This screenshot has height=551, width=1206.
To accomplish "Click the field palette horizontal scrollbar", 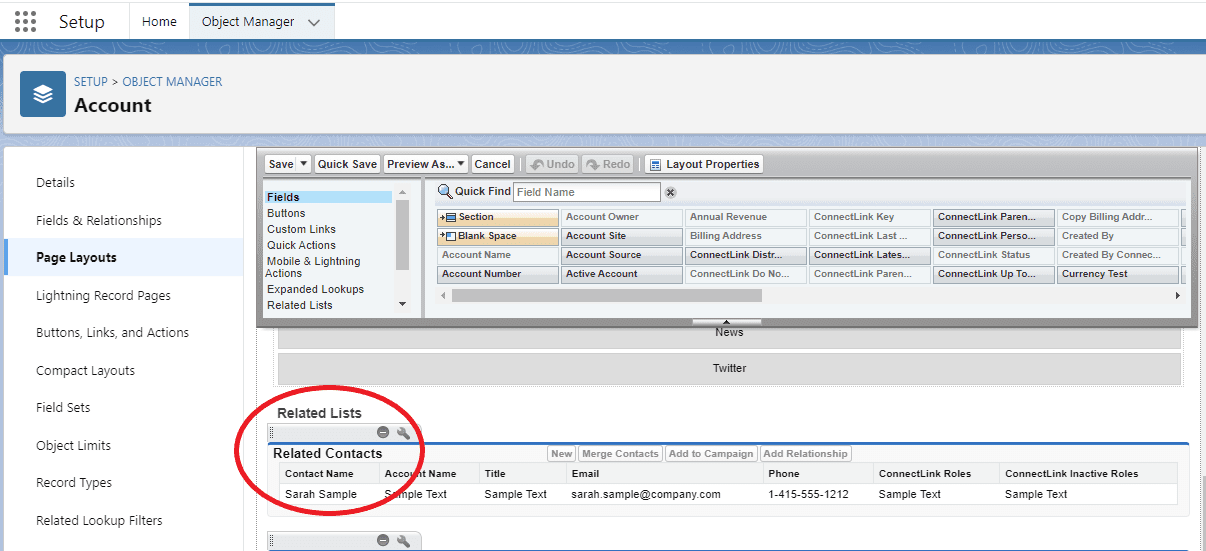I will [x=606, y=296].
